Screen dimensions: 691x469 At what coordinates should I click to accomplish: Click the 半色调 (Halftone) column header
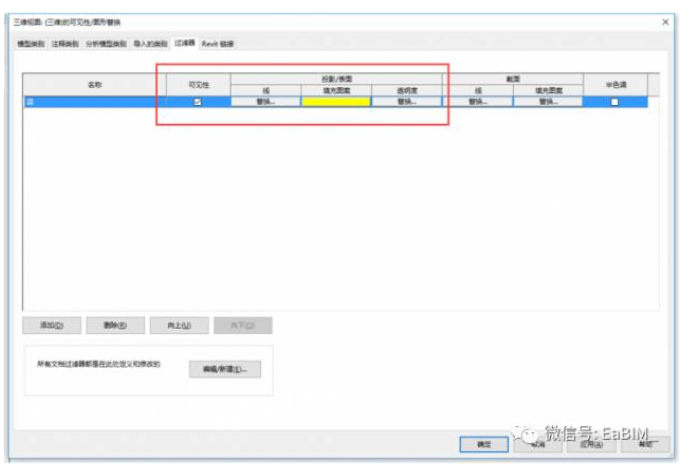[x=616, y=85]
